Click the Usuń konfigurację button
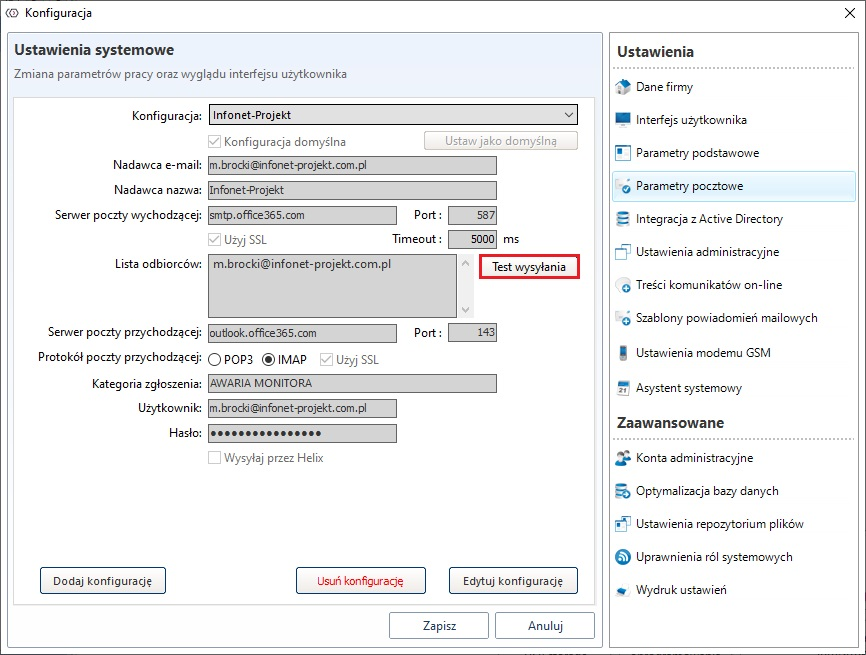The height and width of the screenshot is (655, 866). point(360,580)
